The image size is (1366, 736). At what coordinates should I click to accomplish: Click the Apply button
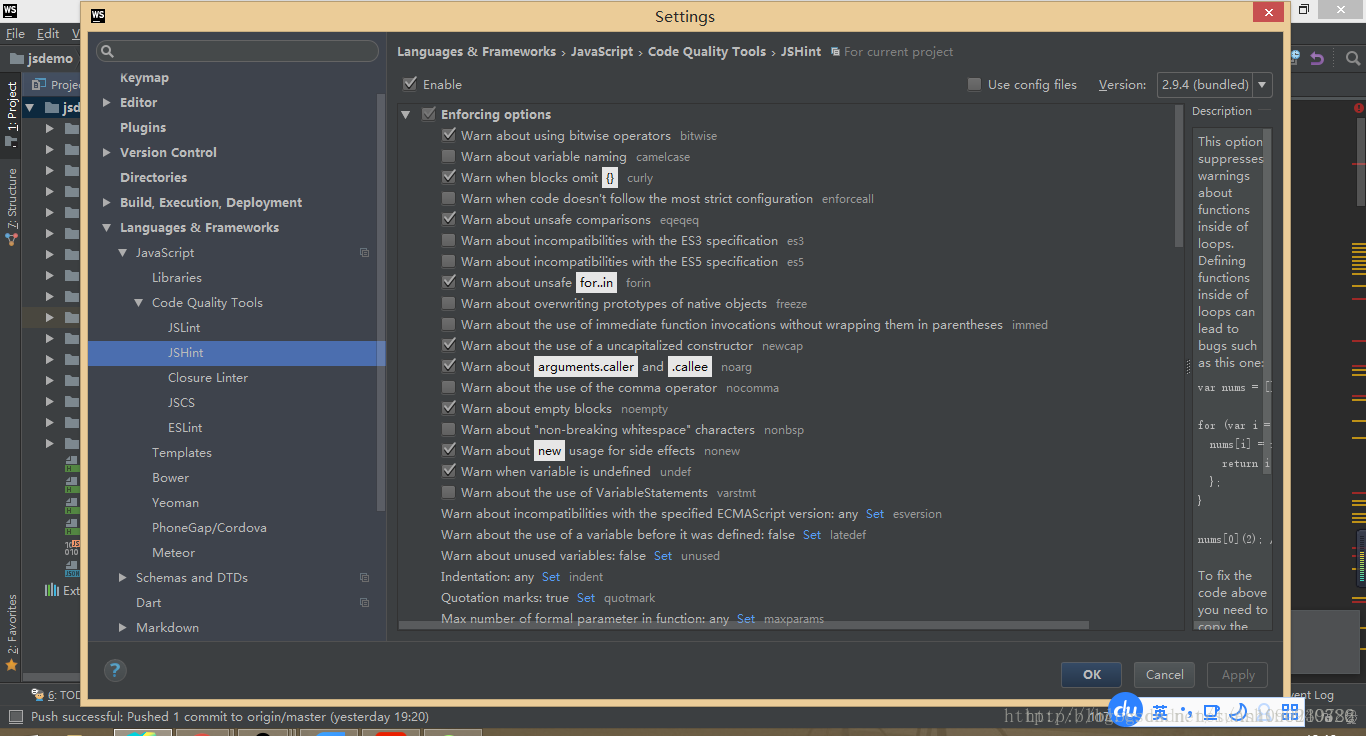point(1238,674)
